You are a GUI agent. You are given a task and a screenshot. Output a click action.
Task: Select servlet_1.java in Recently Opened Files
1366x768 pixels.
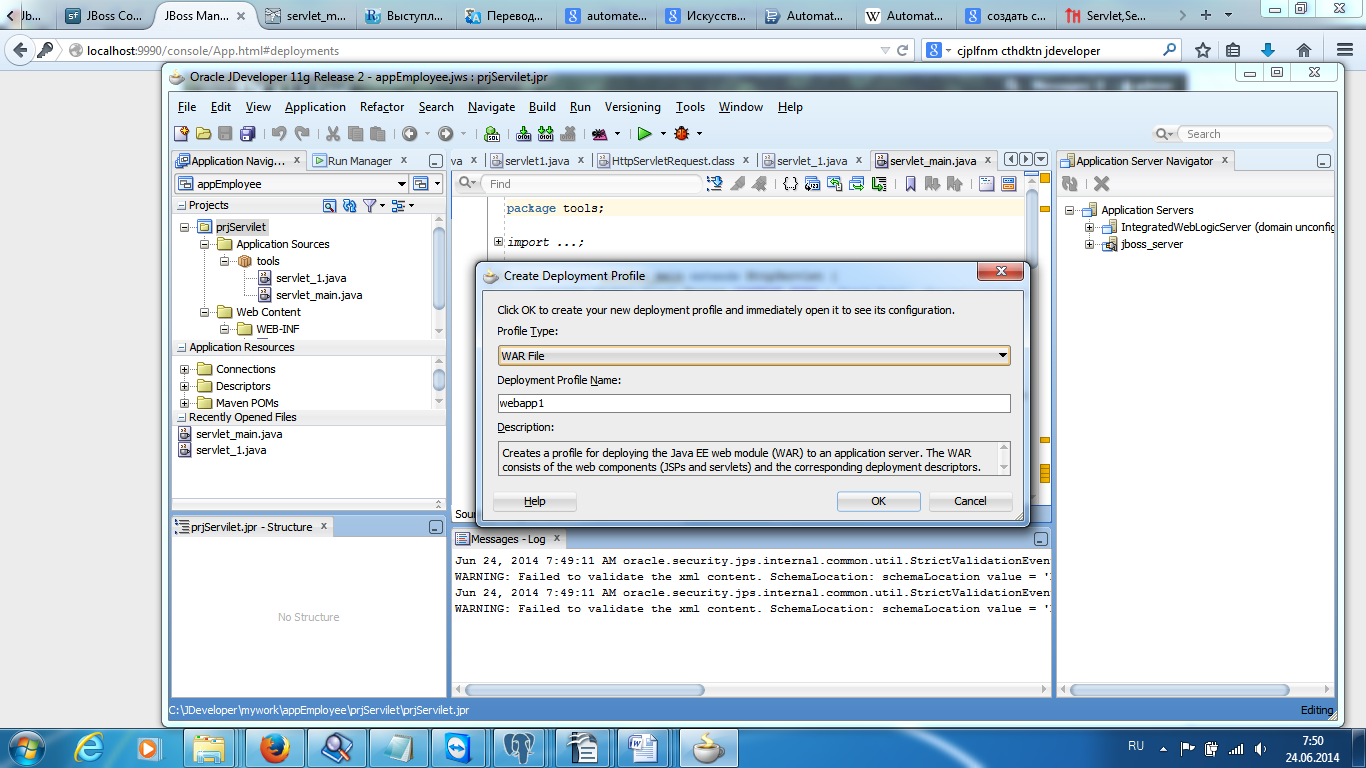pyautogui.click(x=231, y=450)
